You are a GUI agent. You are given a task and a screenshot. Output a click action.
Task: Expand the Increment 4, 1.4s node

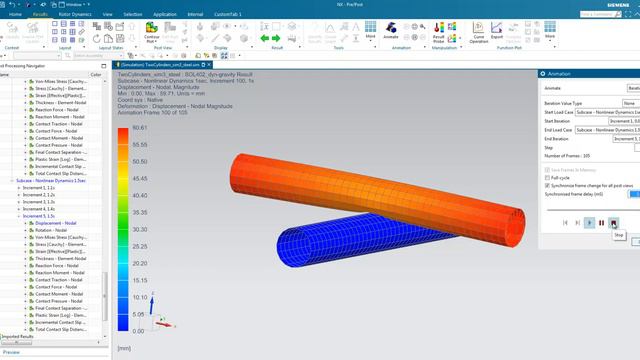pos(18,209)
